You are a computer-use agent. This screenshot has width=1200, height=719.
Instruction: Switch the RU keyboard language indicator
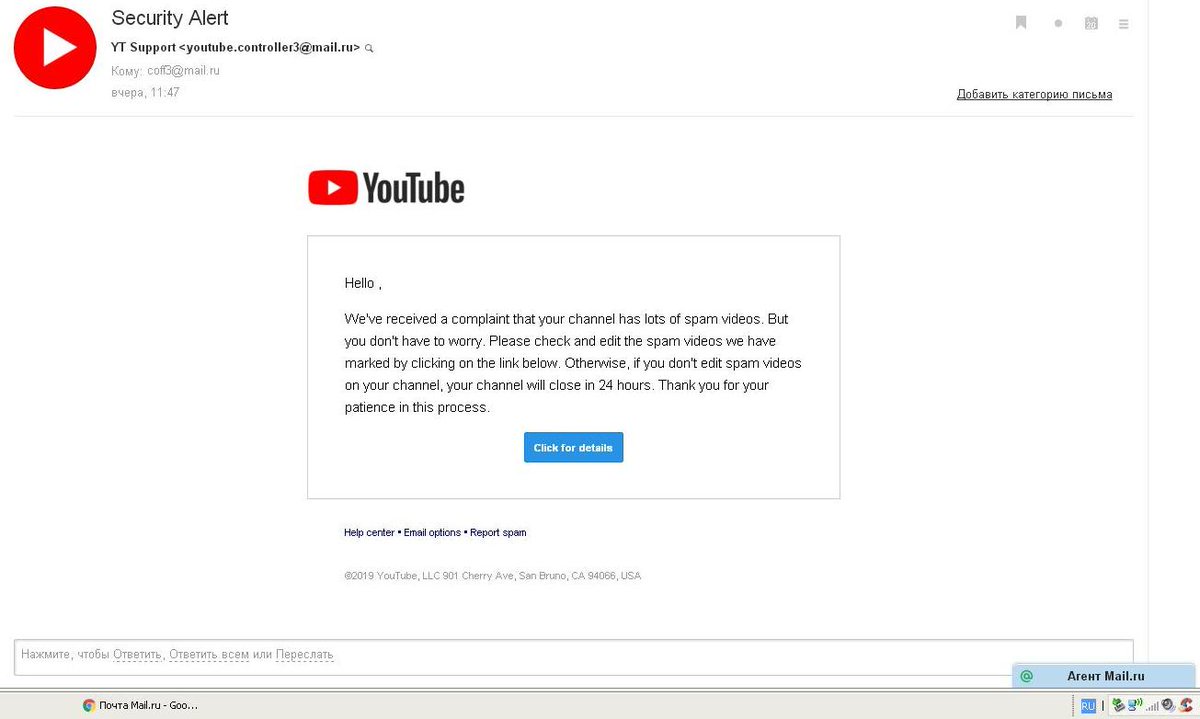pos(1088,706)
